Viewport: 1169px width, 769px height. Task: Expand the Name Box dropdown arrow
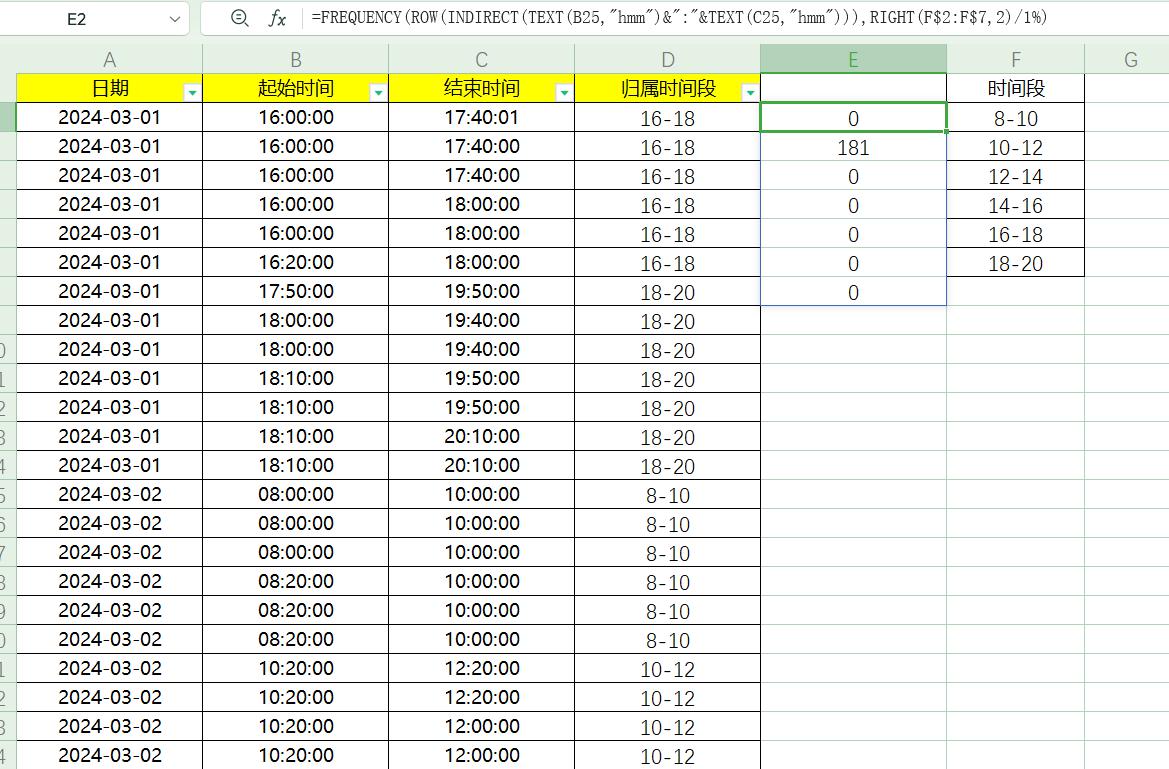point(174,19)
